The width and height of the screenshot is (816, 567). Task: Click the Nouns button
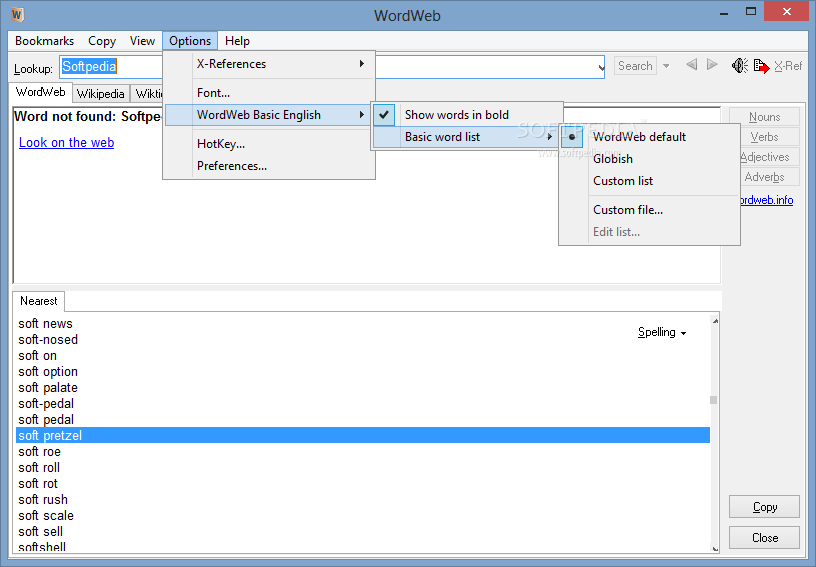(x=764, y=117)
